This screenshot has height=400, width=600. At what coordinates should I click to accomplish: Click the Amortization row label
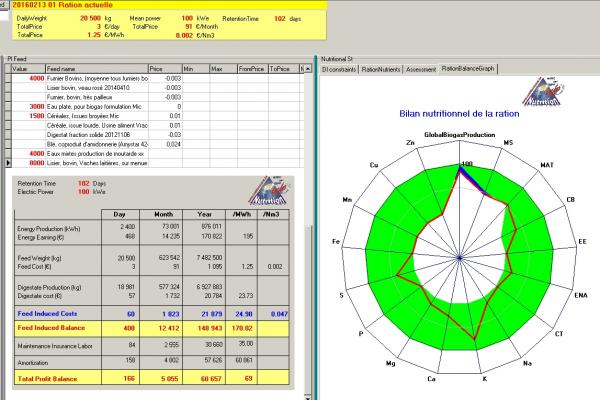click(33, 362)
